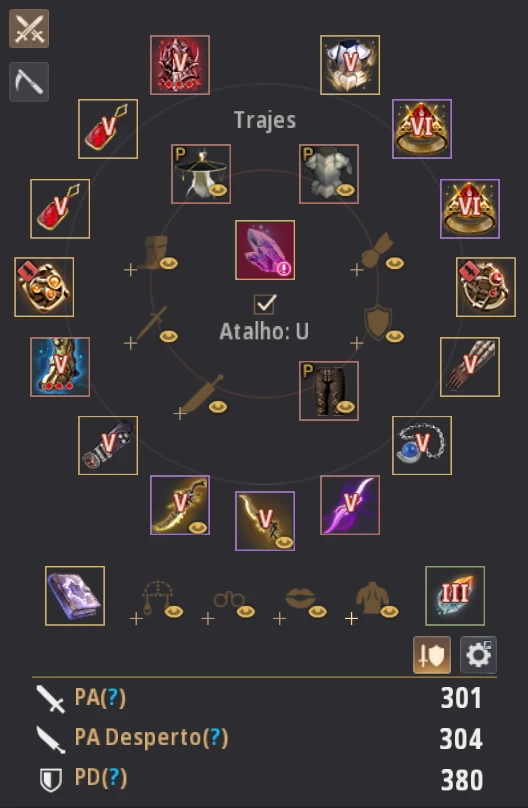
Task: Click the red helmet equipment slot
Action: [x=180, y=65]
